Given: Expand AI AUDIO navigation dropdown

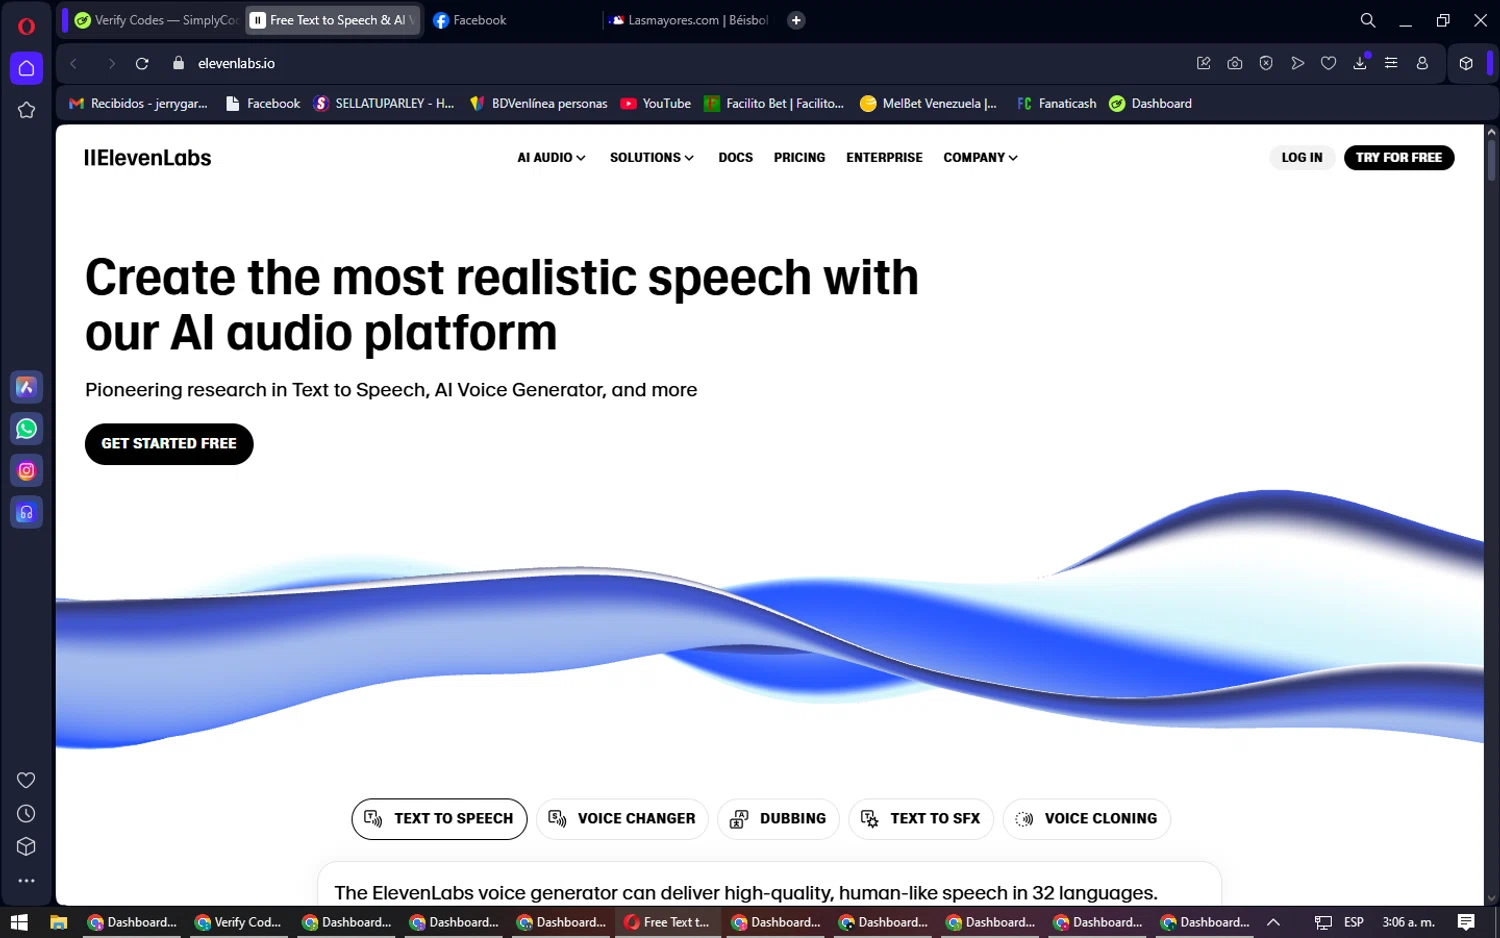Looking at the screenshot, I should 551,158.
